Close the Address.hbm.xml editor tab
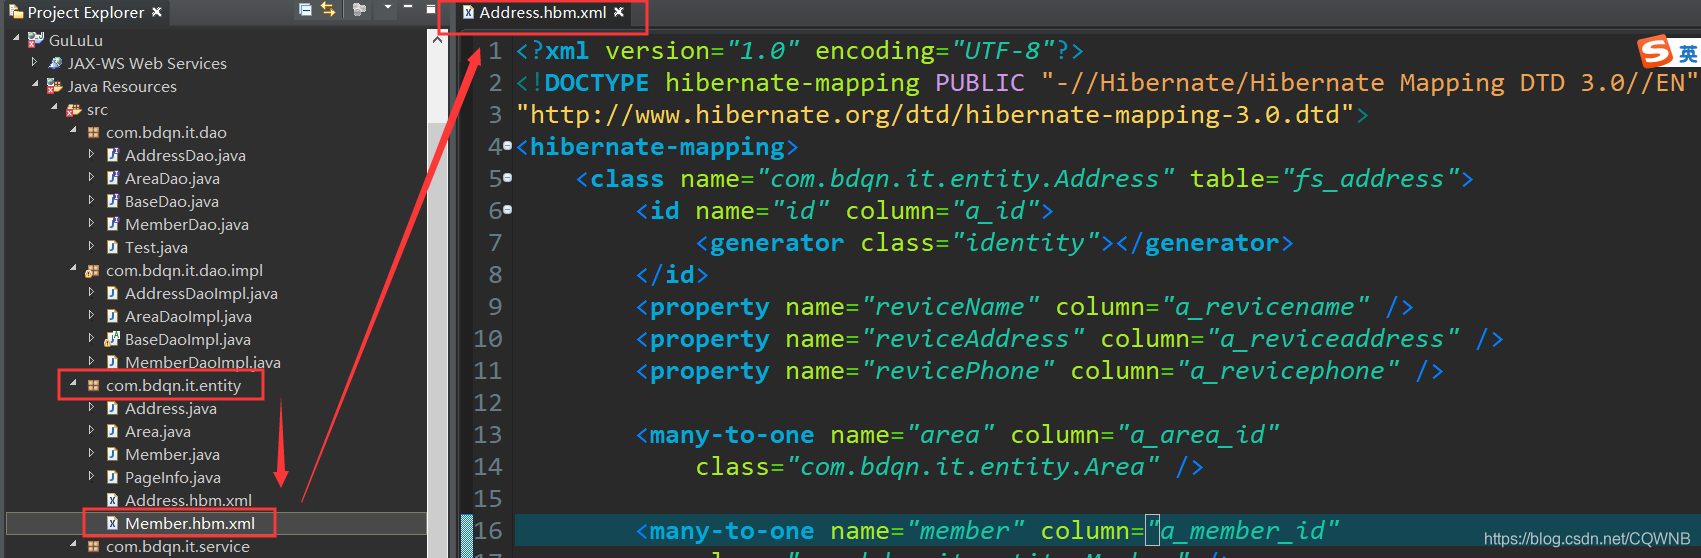The height and width of the screenshot is (558, 1701). pos(619,12)
